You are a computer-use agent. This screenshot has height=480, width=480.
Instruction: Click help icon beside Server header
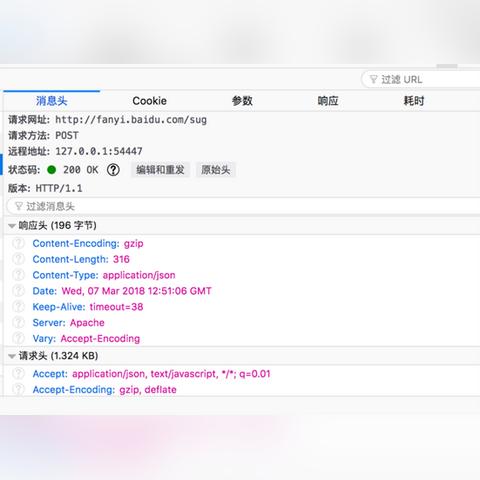[x=18, y=322]
